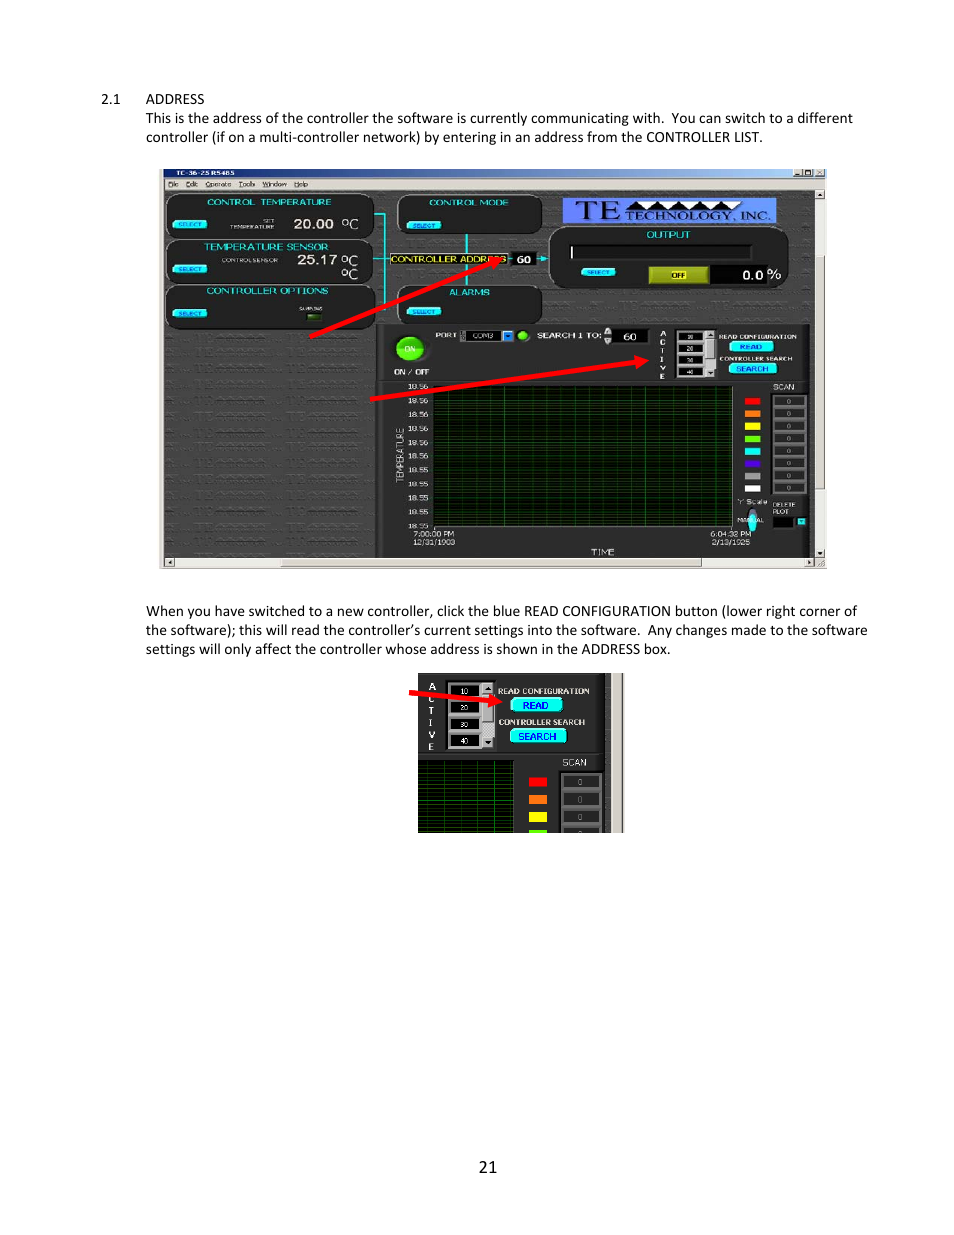Click SELECT in the Output panel

598,272
